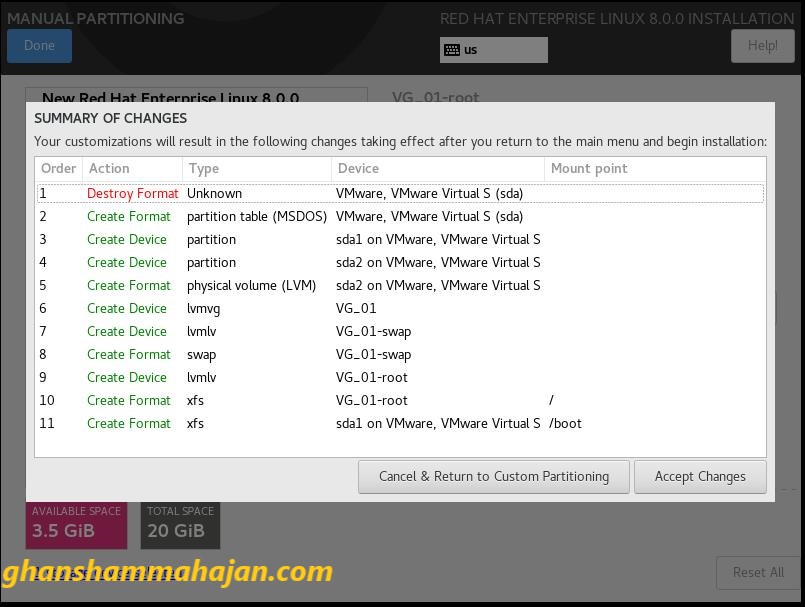Open the Help! button

click(x=762, y=46)
